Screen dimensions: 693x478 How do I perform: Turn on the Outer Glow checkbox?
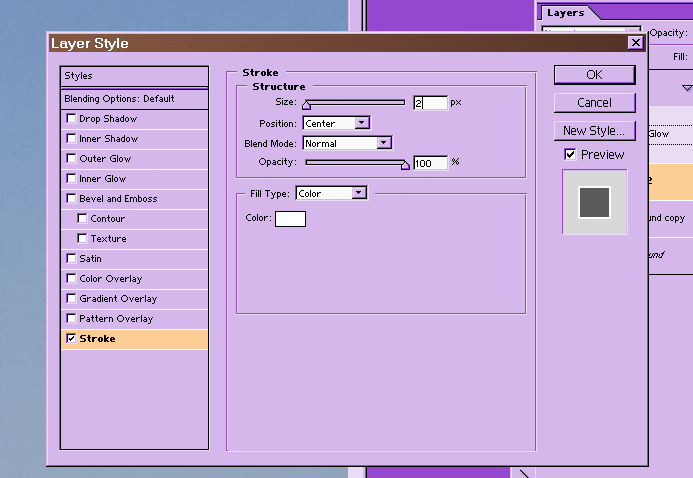[70, 159]
